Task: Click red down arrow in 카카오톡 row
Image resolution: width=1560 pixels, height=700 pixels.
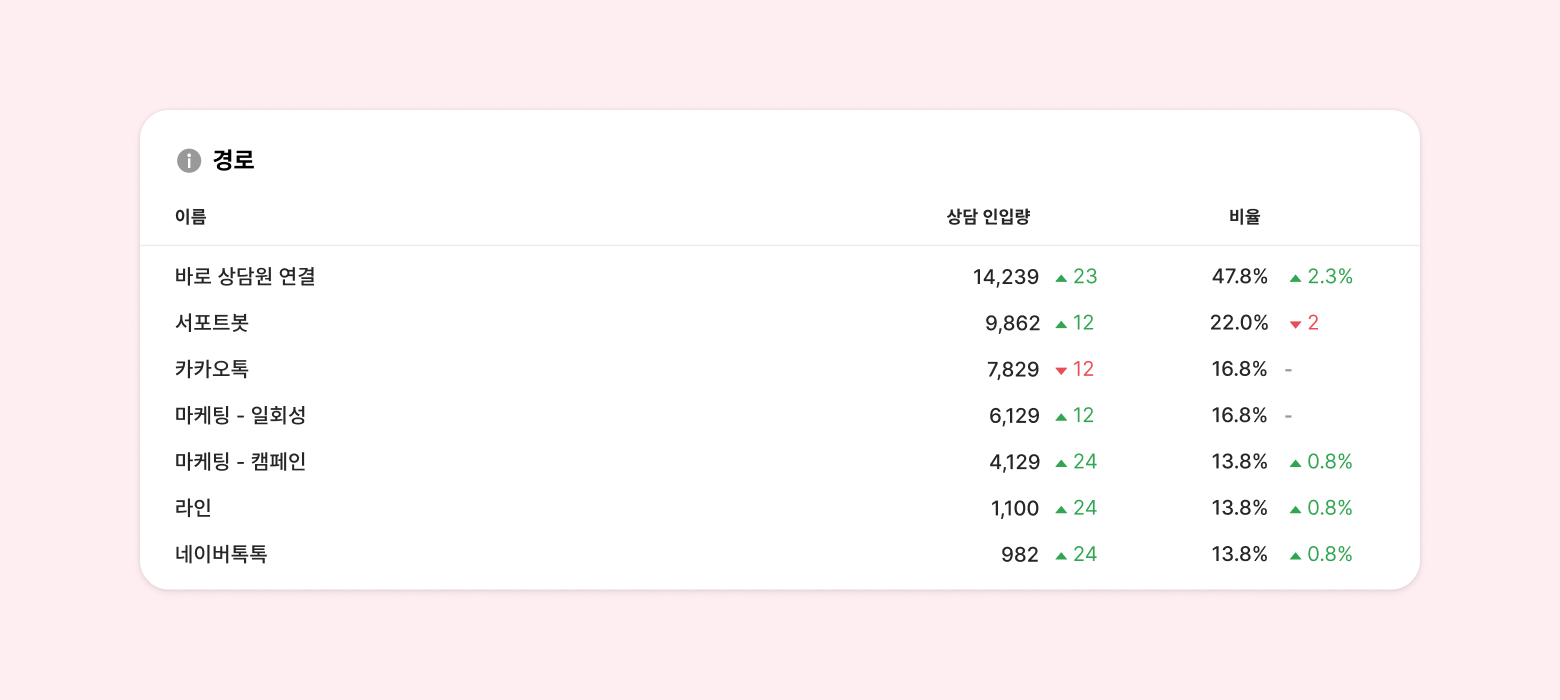Action: tap(1061, 371)
